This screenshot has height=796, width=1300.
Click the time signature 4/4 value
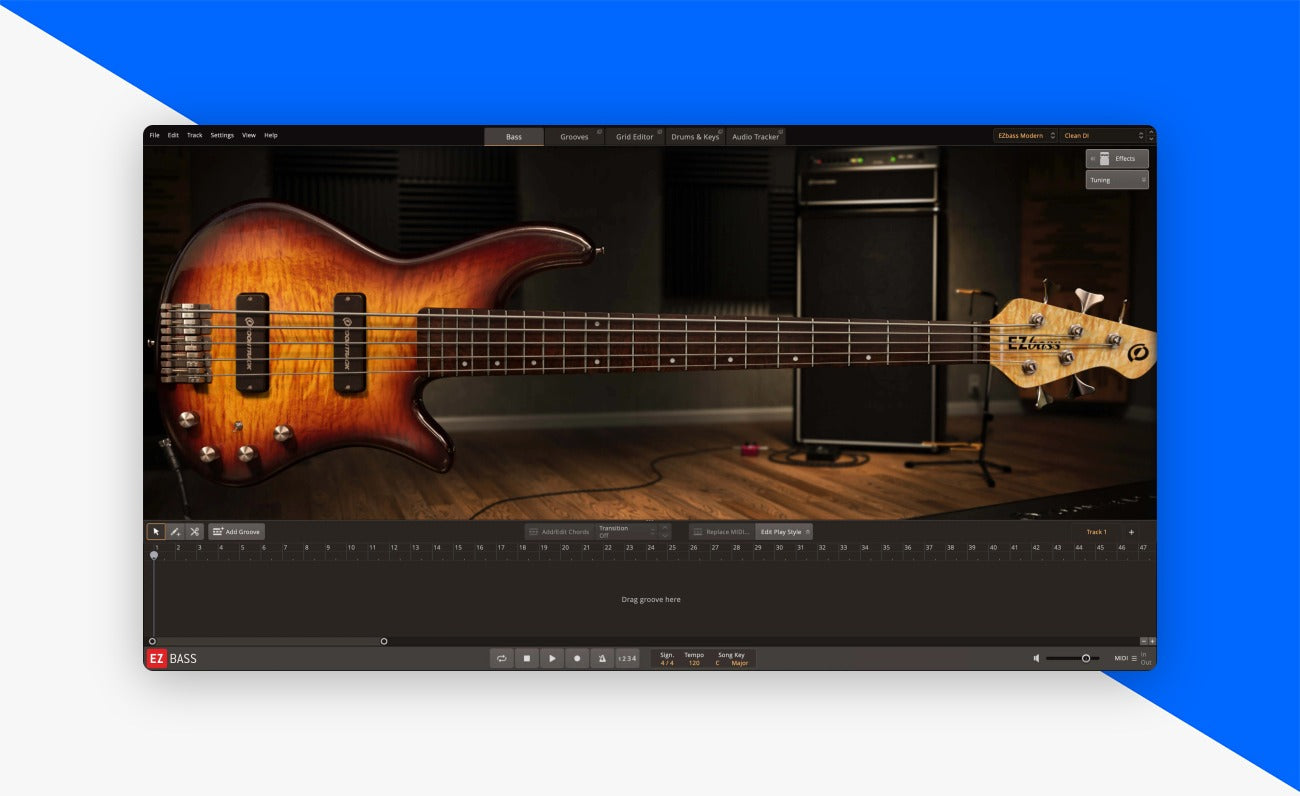pyautogui.click(x=667, y=663)
